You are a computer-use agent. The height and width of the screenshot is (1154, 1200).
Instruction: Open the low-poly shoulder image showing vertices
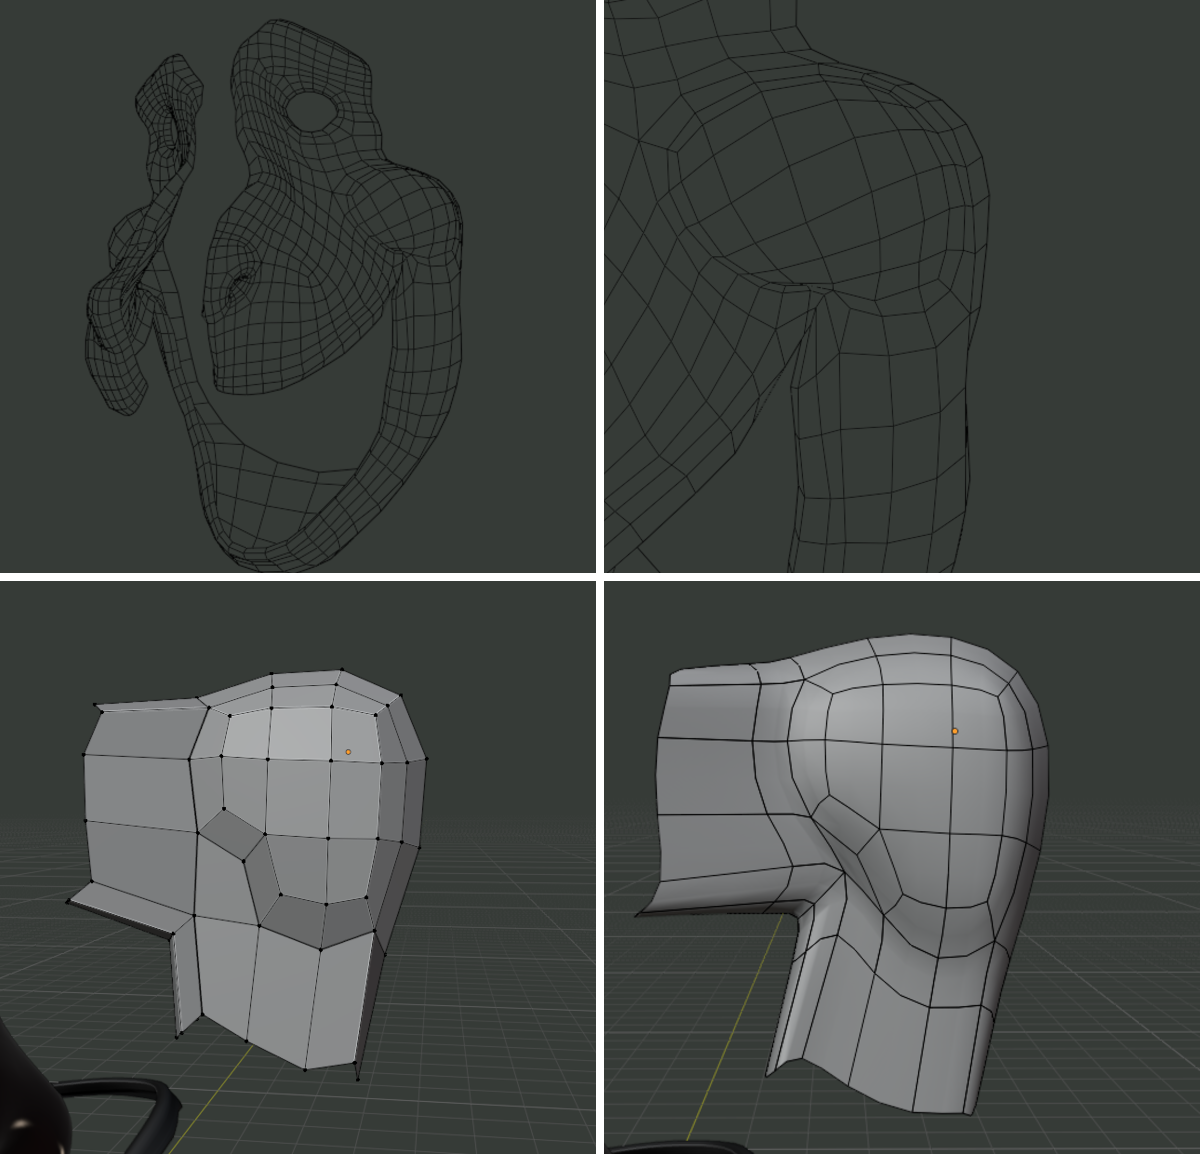pos(298,867)
